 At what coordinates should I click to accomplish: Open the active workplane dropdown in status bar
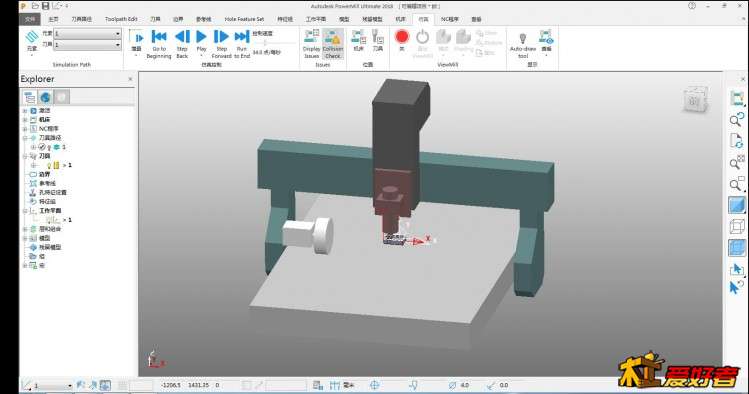(x=70, y=386)
